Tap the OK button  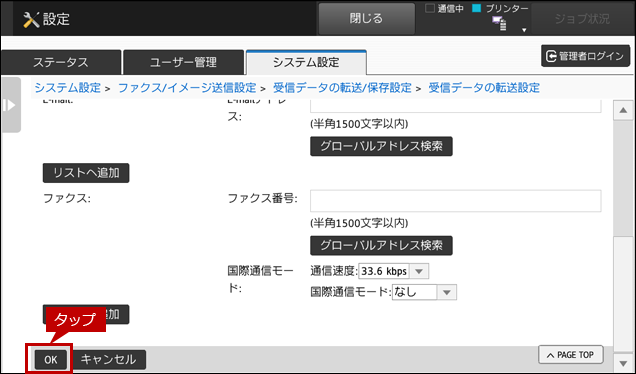[51, 359]
